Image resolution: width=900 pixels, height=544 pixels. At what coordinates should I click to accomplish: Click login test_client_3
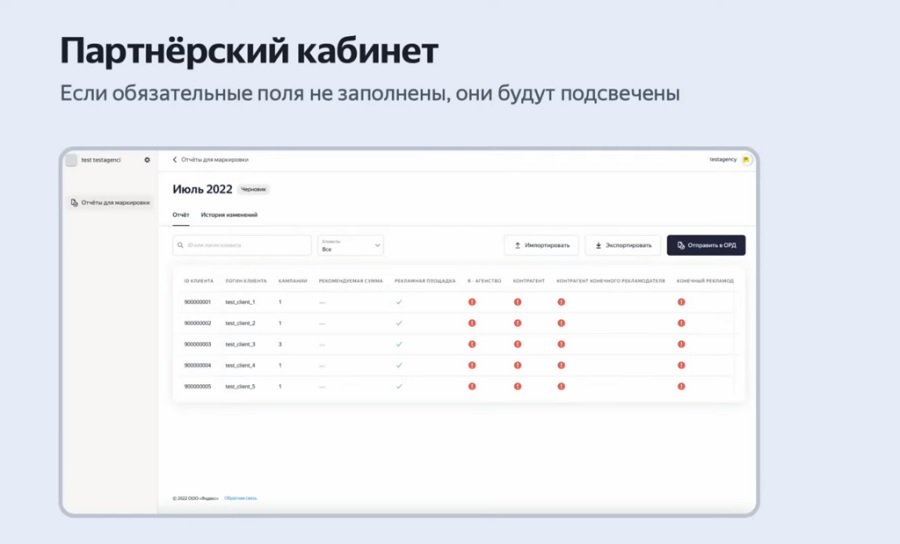coord(240,344)
